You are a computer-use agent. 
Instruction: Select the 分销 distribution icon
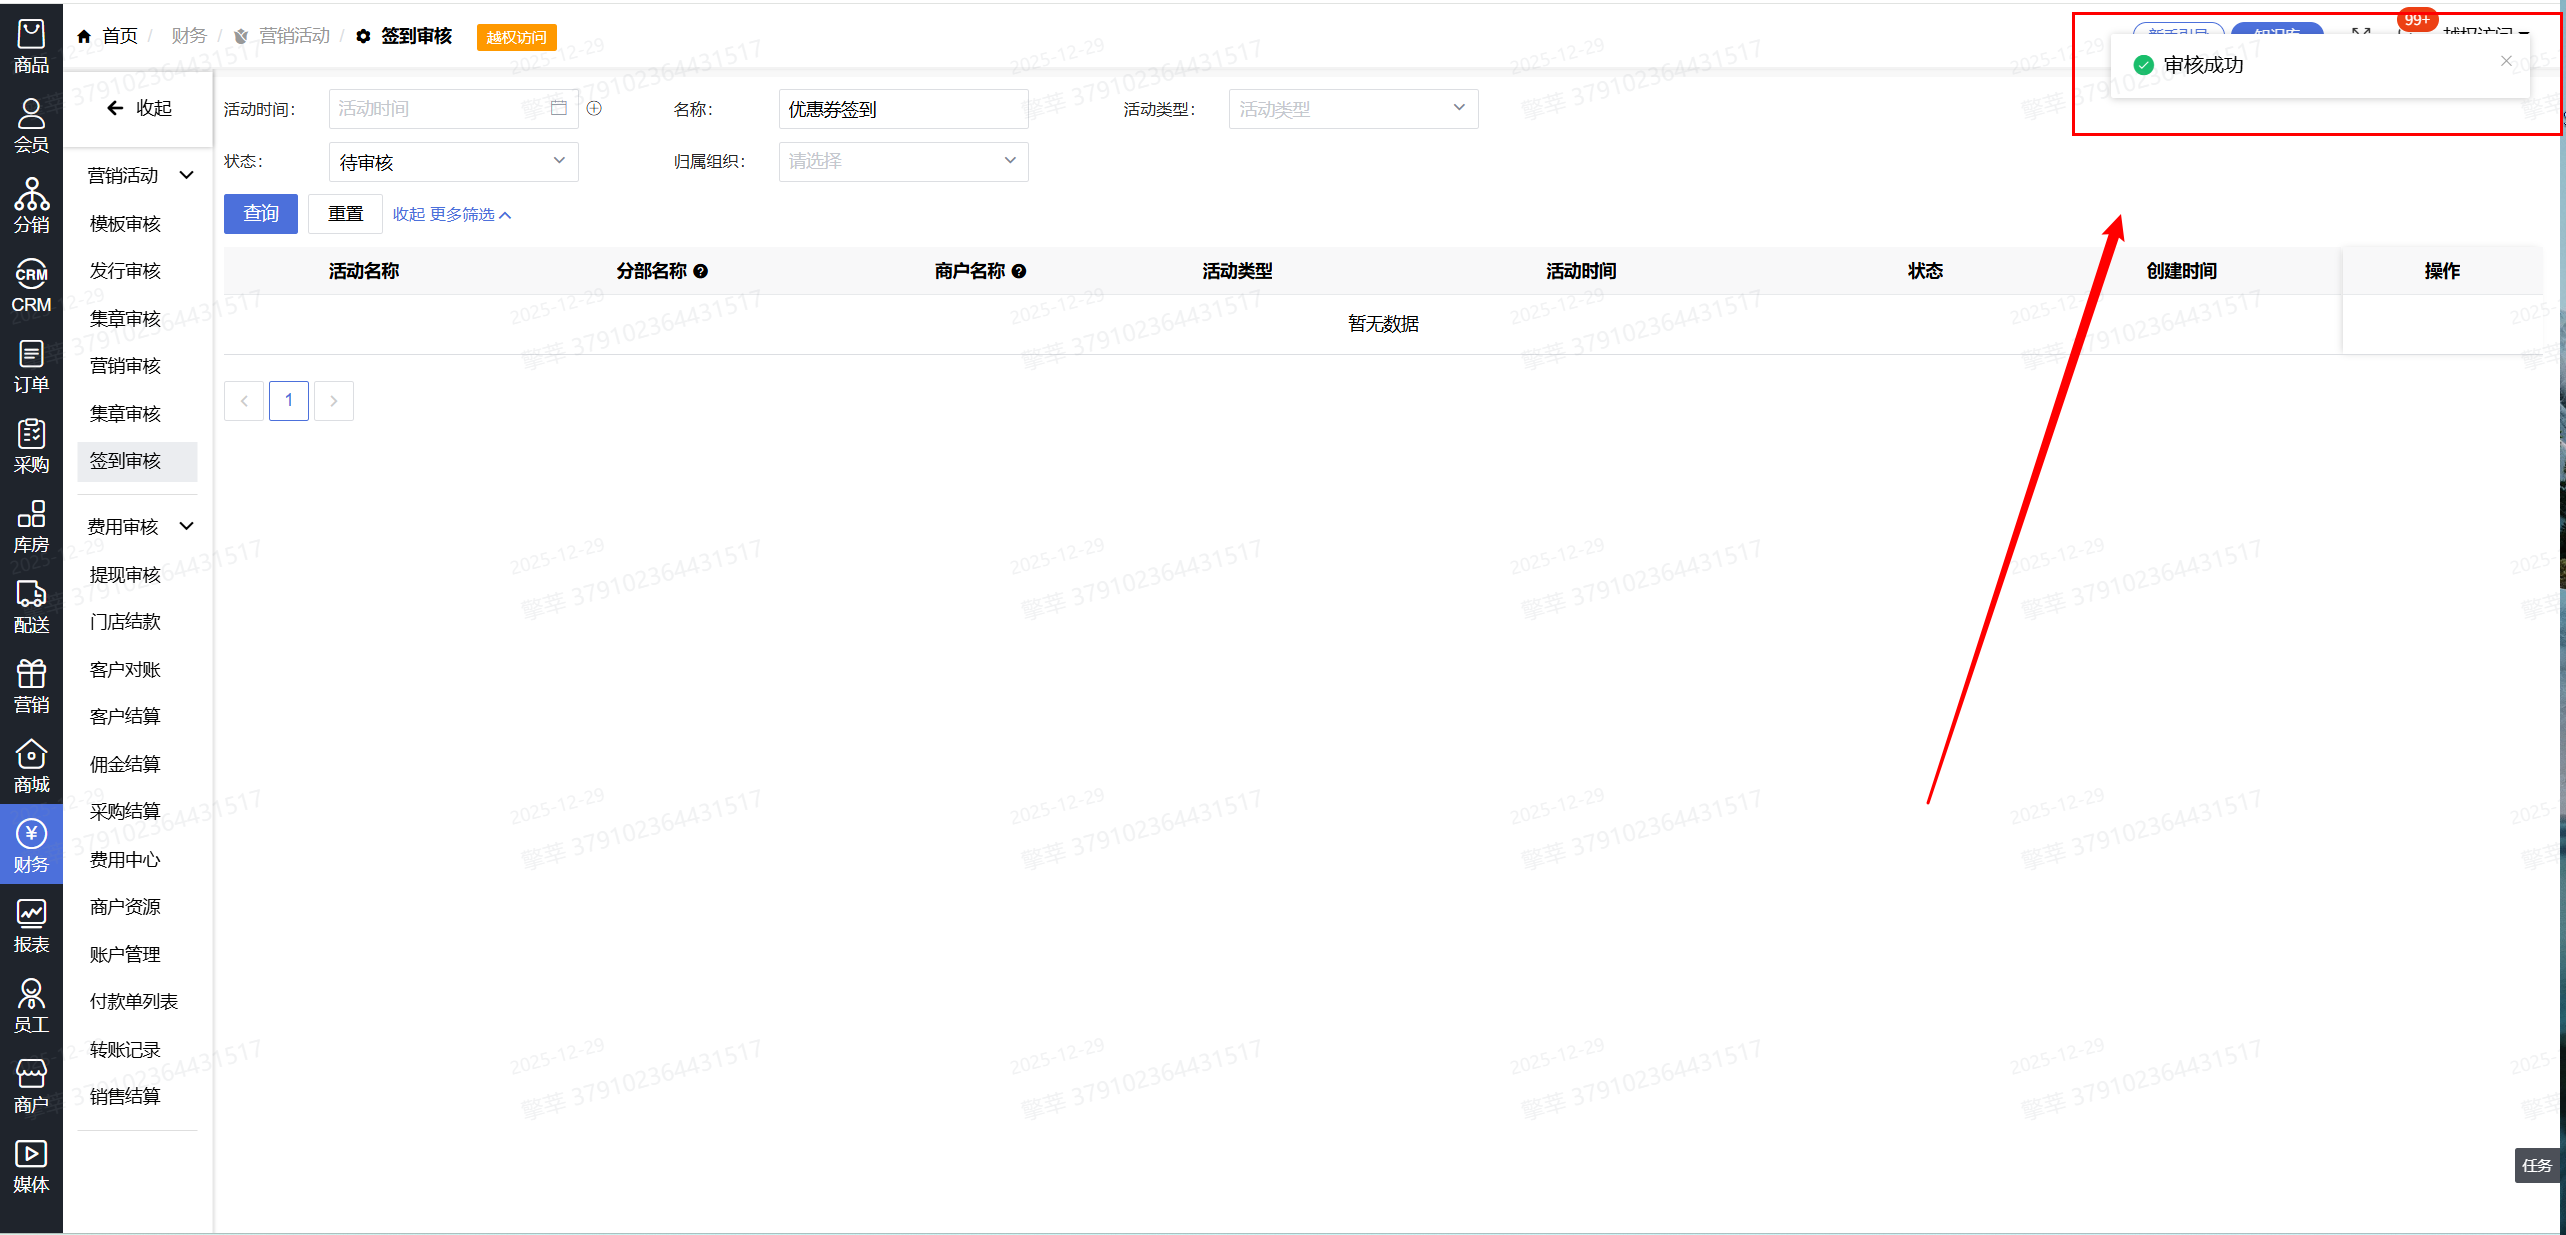[x=31, y=206]
